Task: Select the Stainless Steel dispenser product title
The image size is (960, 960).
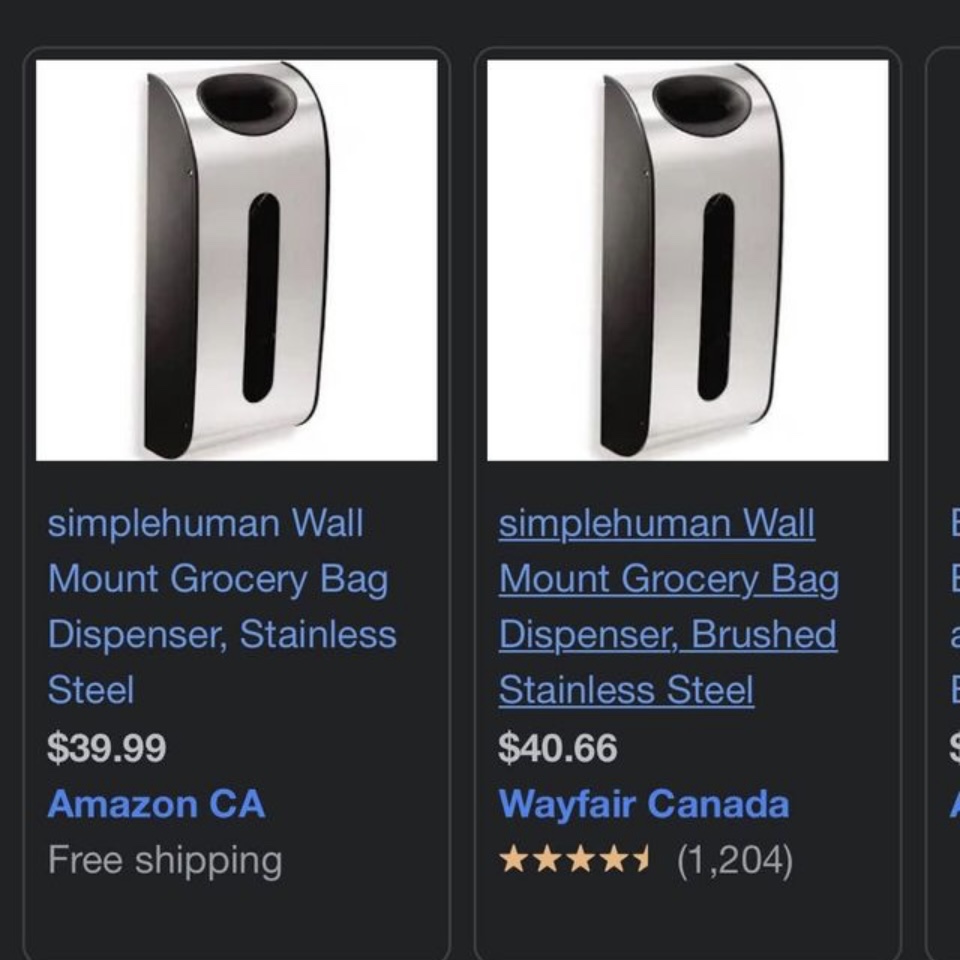Action: pyautogui.click(x=222, y=605)
